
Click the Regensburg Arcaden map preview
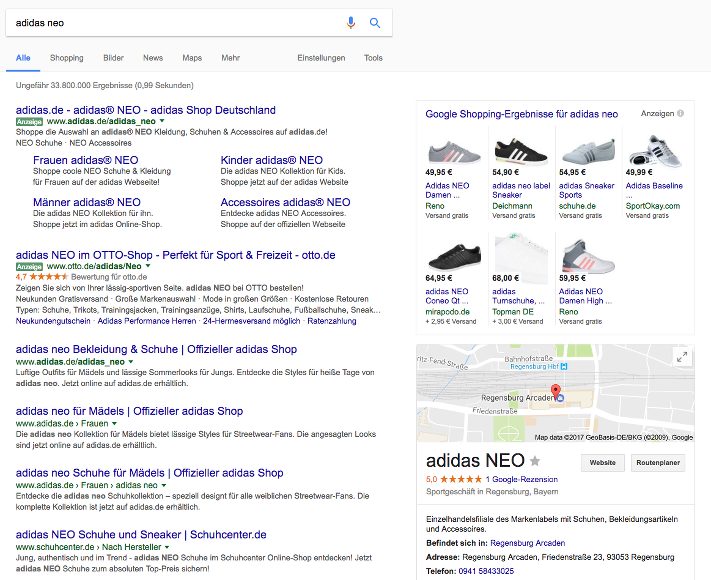[555, 393]
